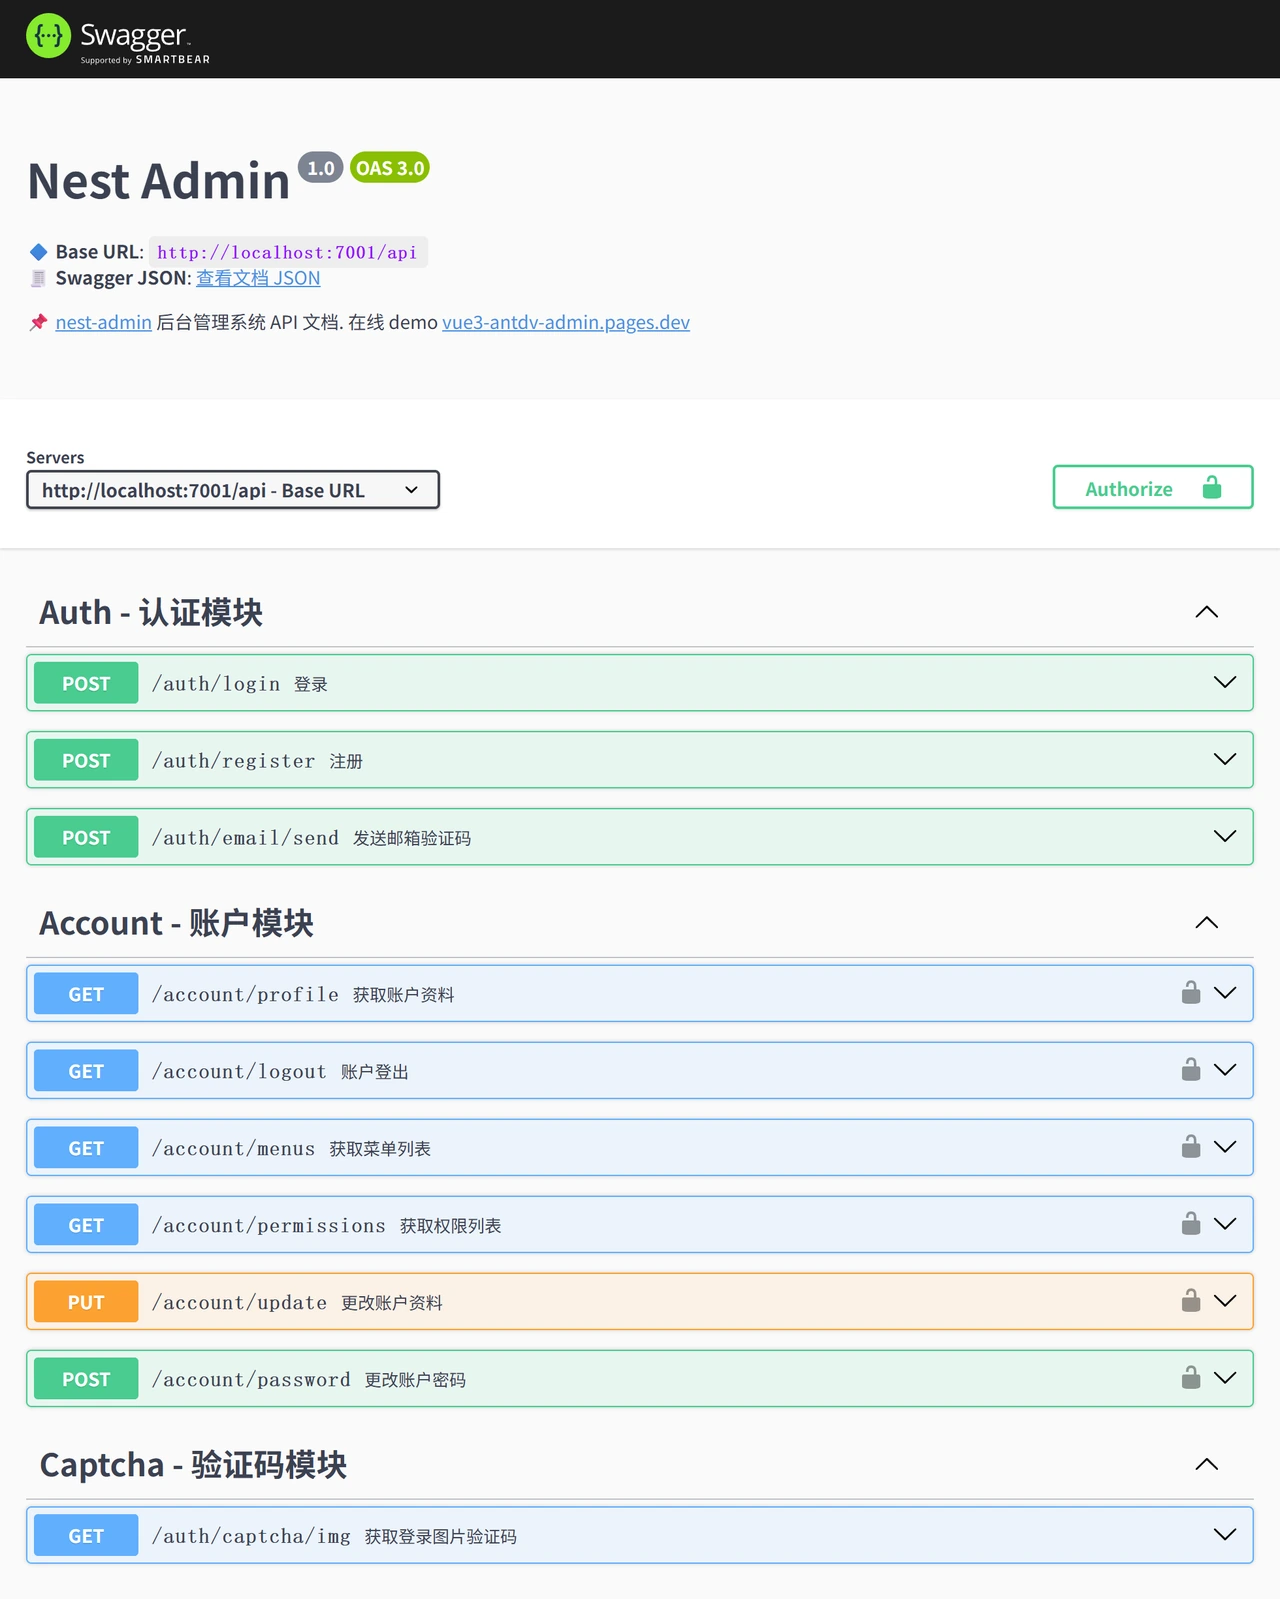This screenshot has width=1280, height=1599.
Task: Click lock icon on /account/profile row
Action: [x=1191, y=992]
